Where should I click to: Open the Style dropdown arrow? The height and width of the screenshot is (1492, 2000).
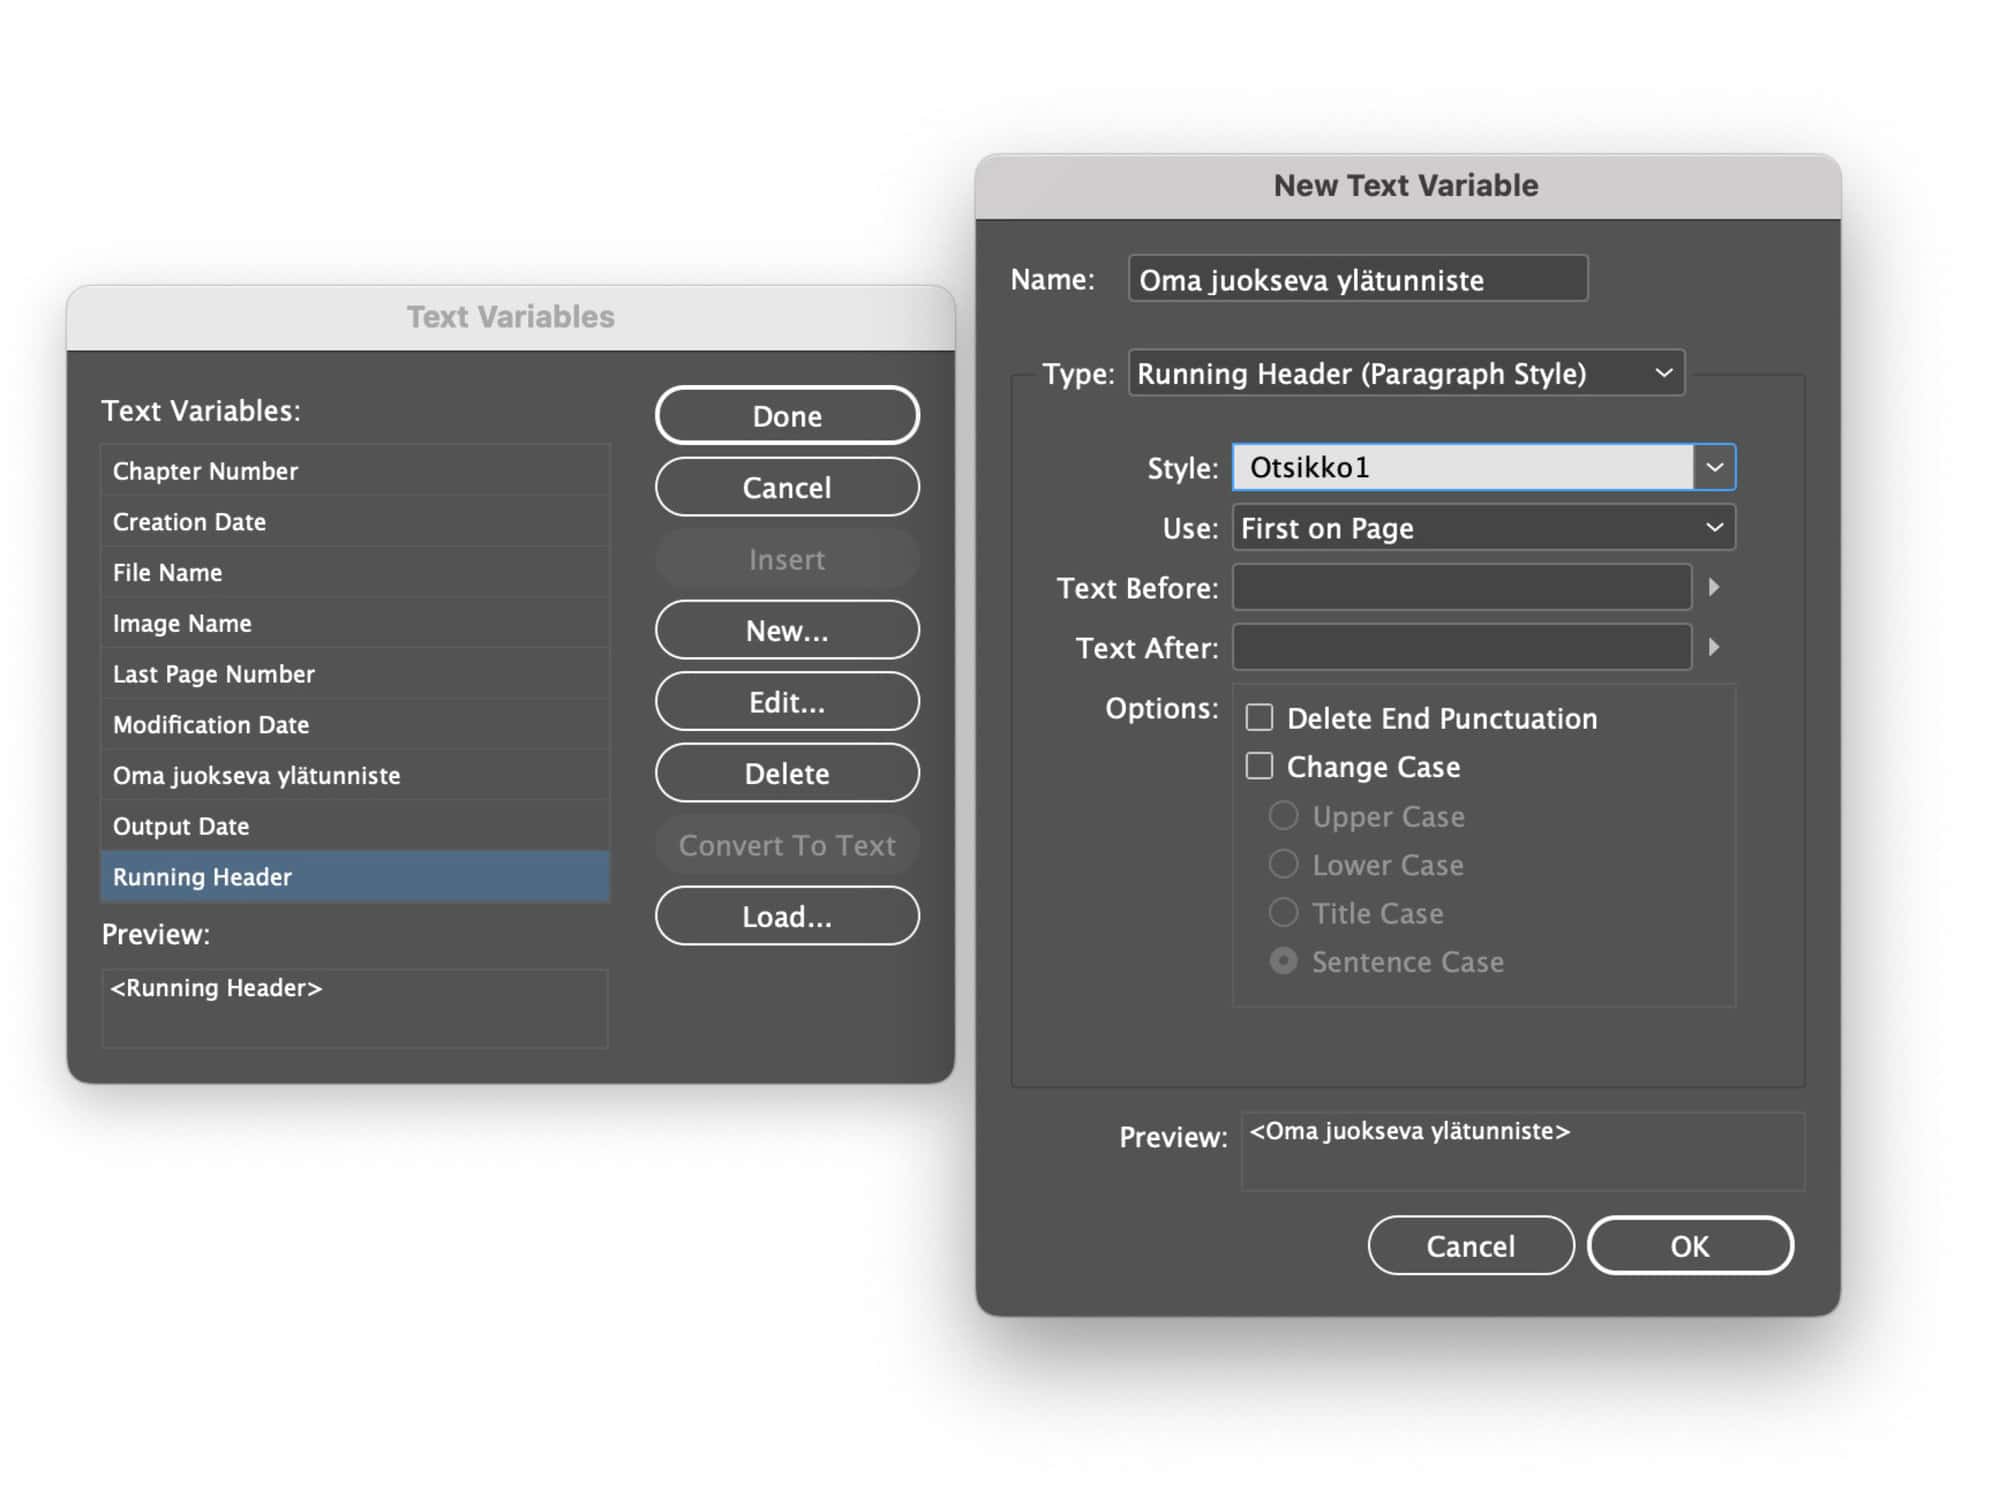coord(1715,467)
